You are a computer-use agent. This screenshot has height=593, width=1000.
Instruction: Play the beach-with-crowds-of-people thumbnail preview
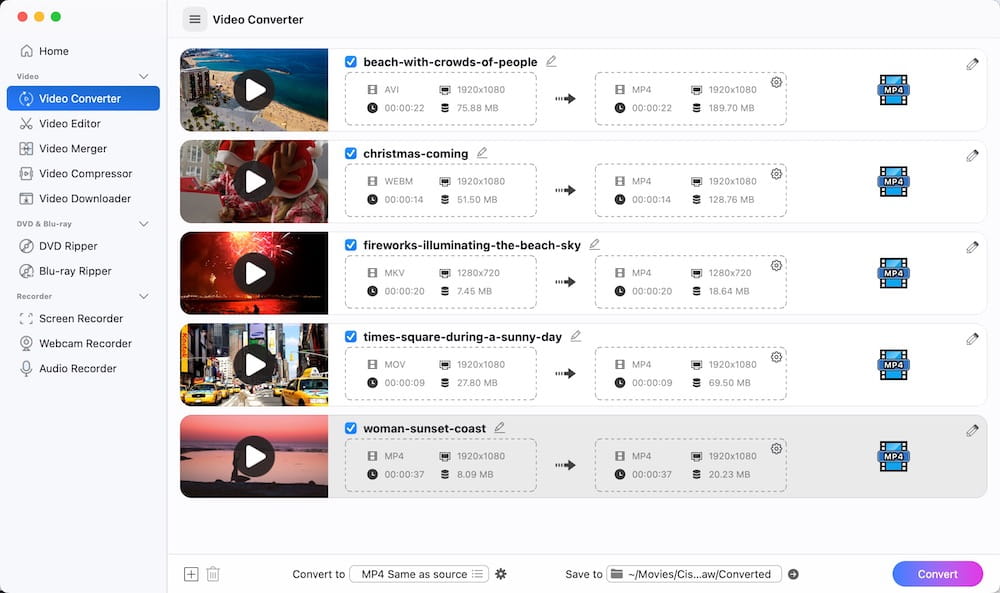[254, 90]
